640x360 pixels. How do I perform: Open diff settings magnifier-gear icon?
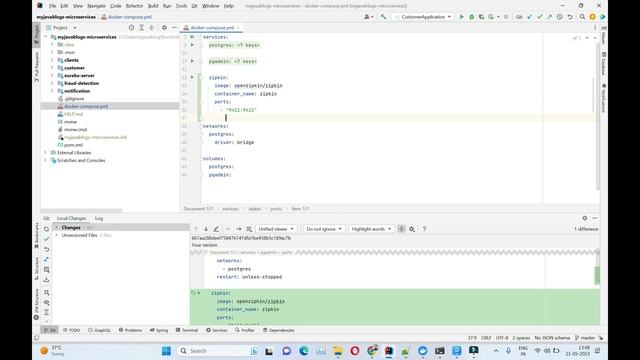[x=412, y=229]
